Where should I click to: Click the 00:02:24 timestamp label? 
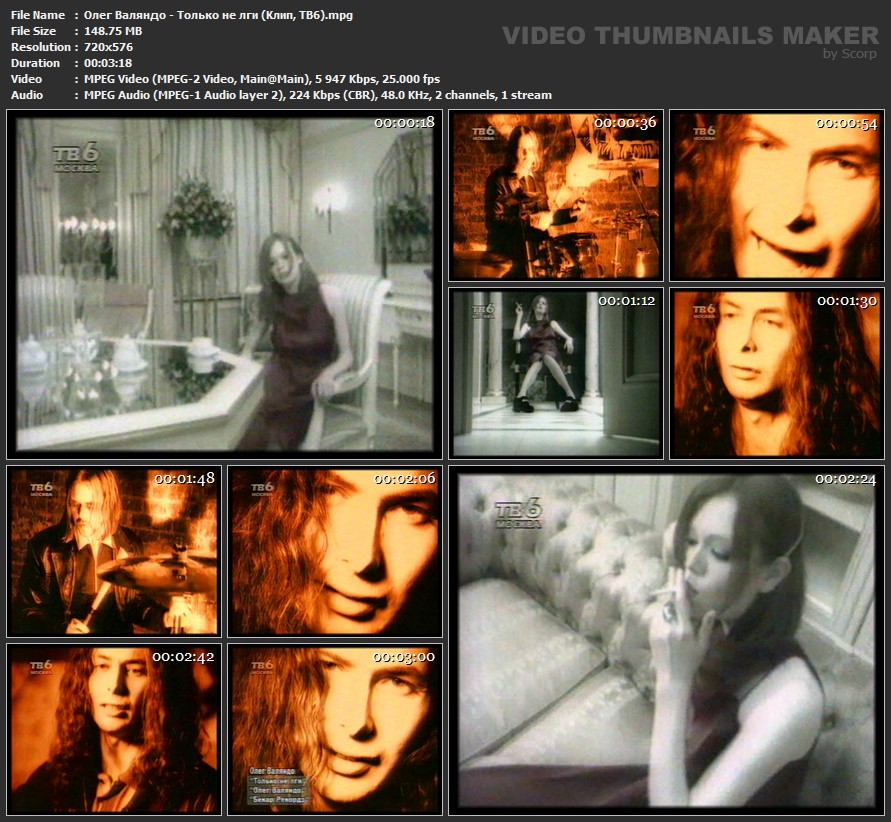pos(844,479)
